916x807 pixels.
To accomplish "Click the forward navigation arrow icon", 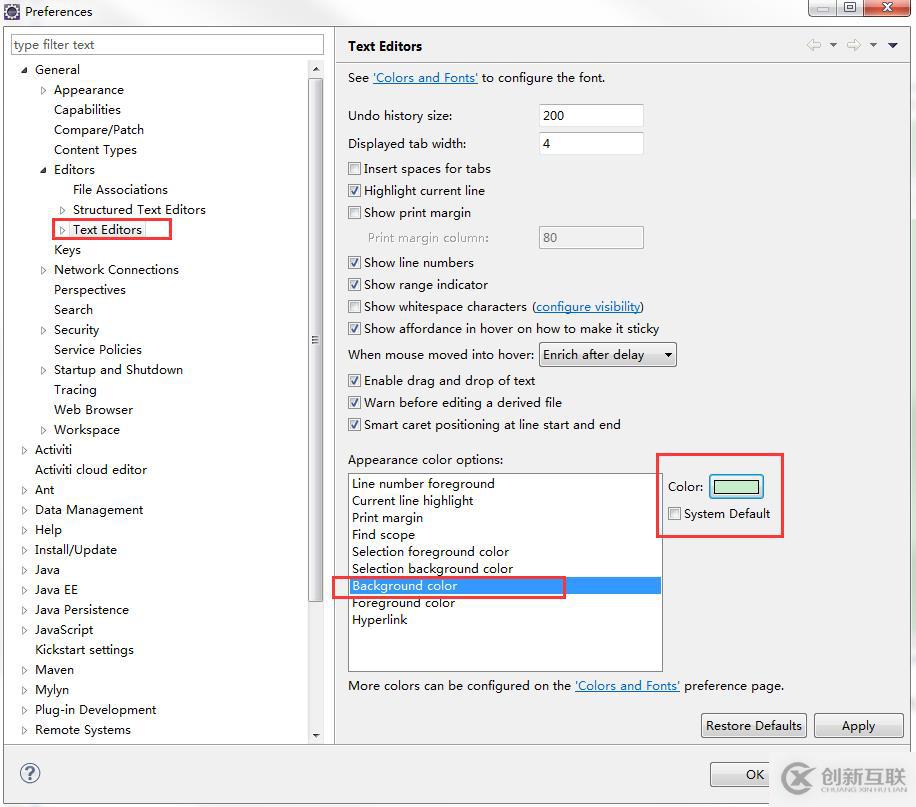I will click(x=853, y=45).
